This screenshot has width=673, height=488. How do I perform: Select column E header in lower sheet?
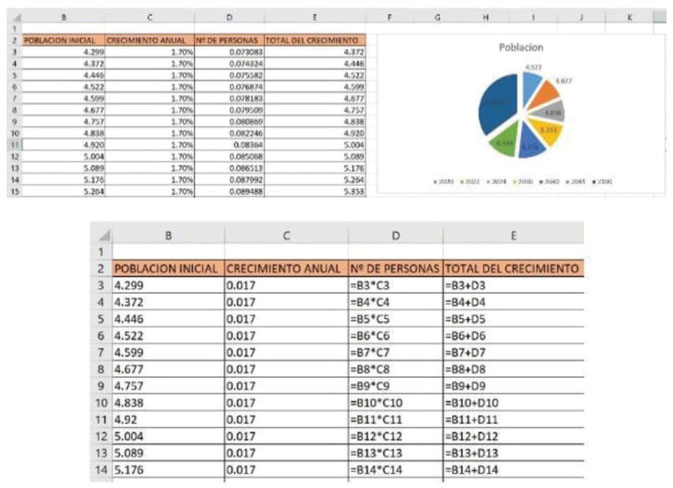[512, 235]
